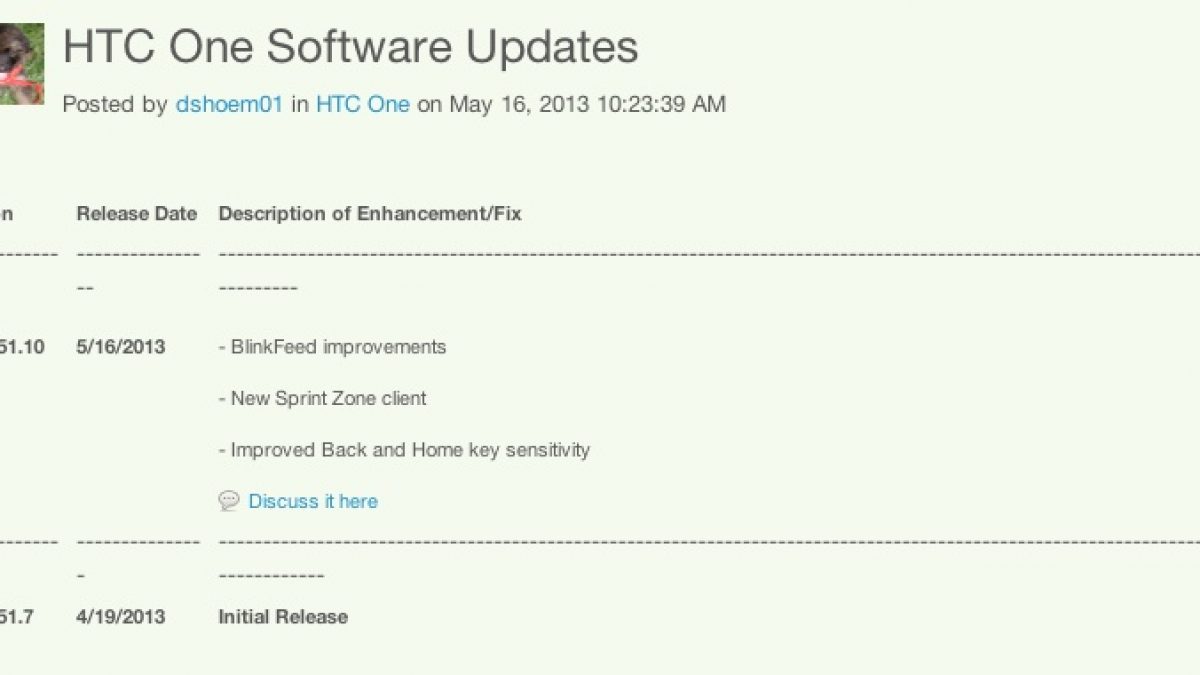Viewport: 1200px width, 675px height.
Task: Click the Posted by label text
Action: coord(115,104)
